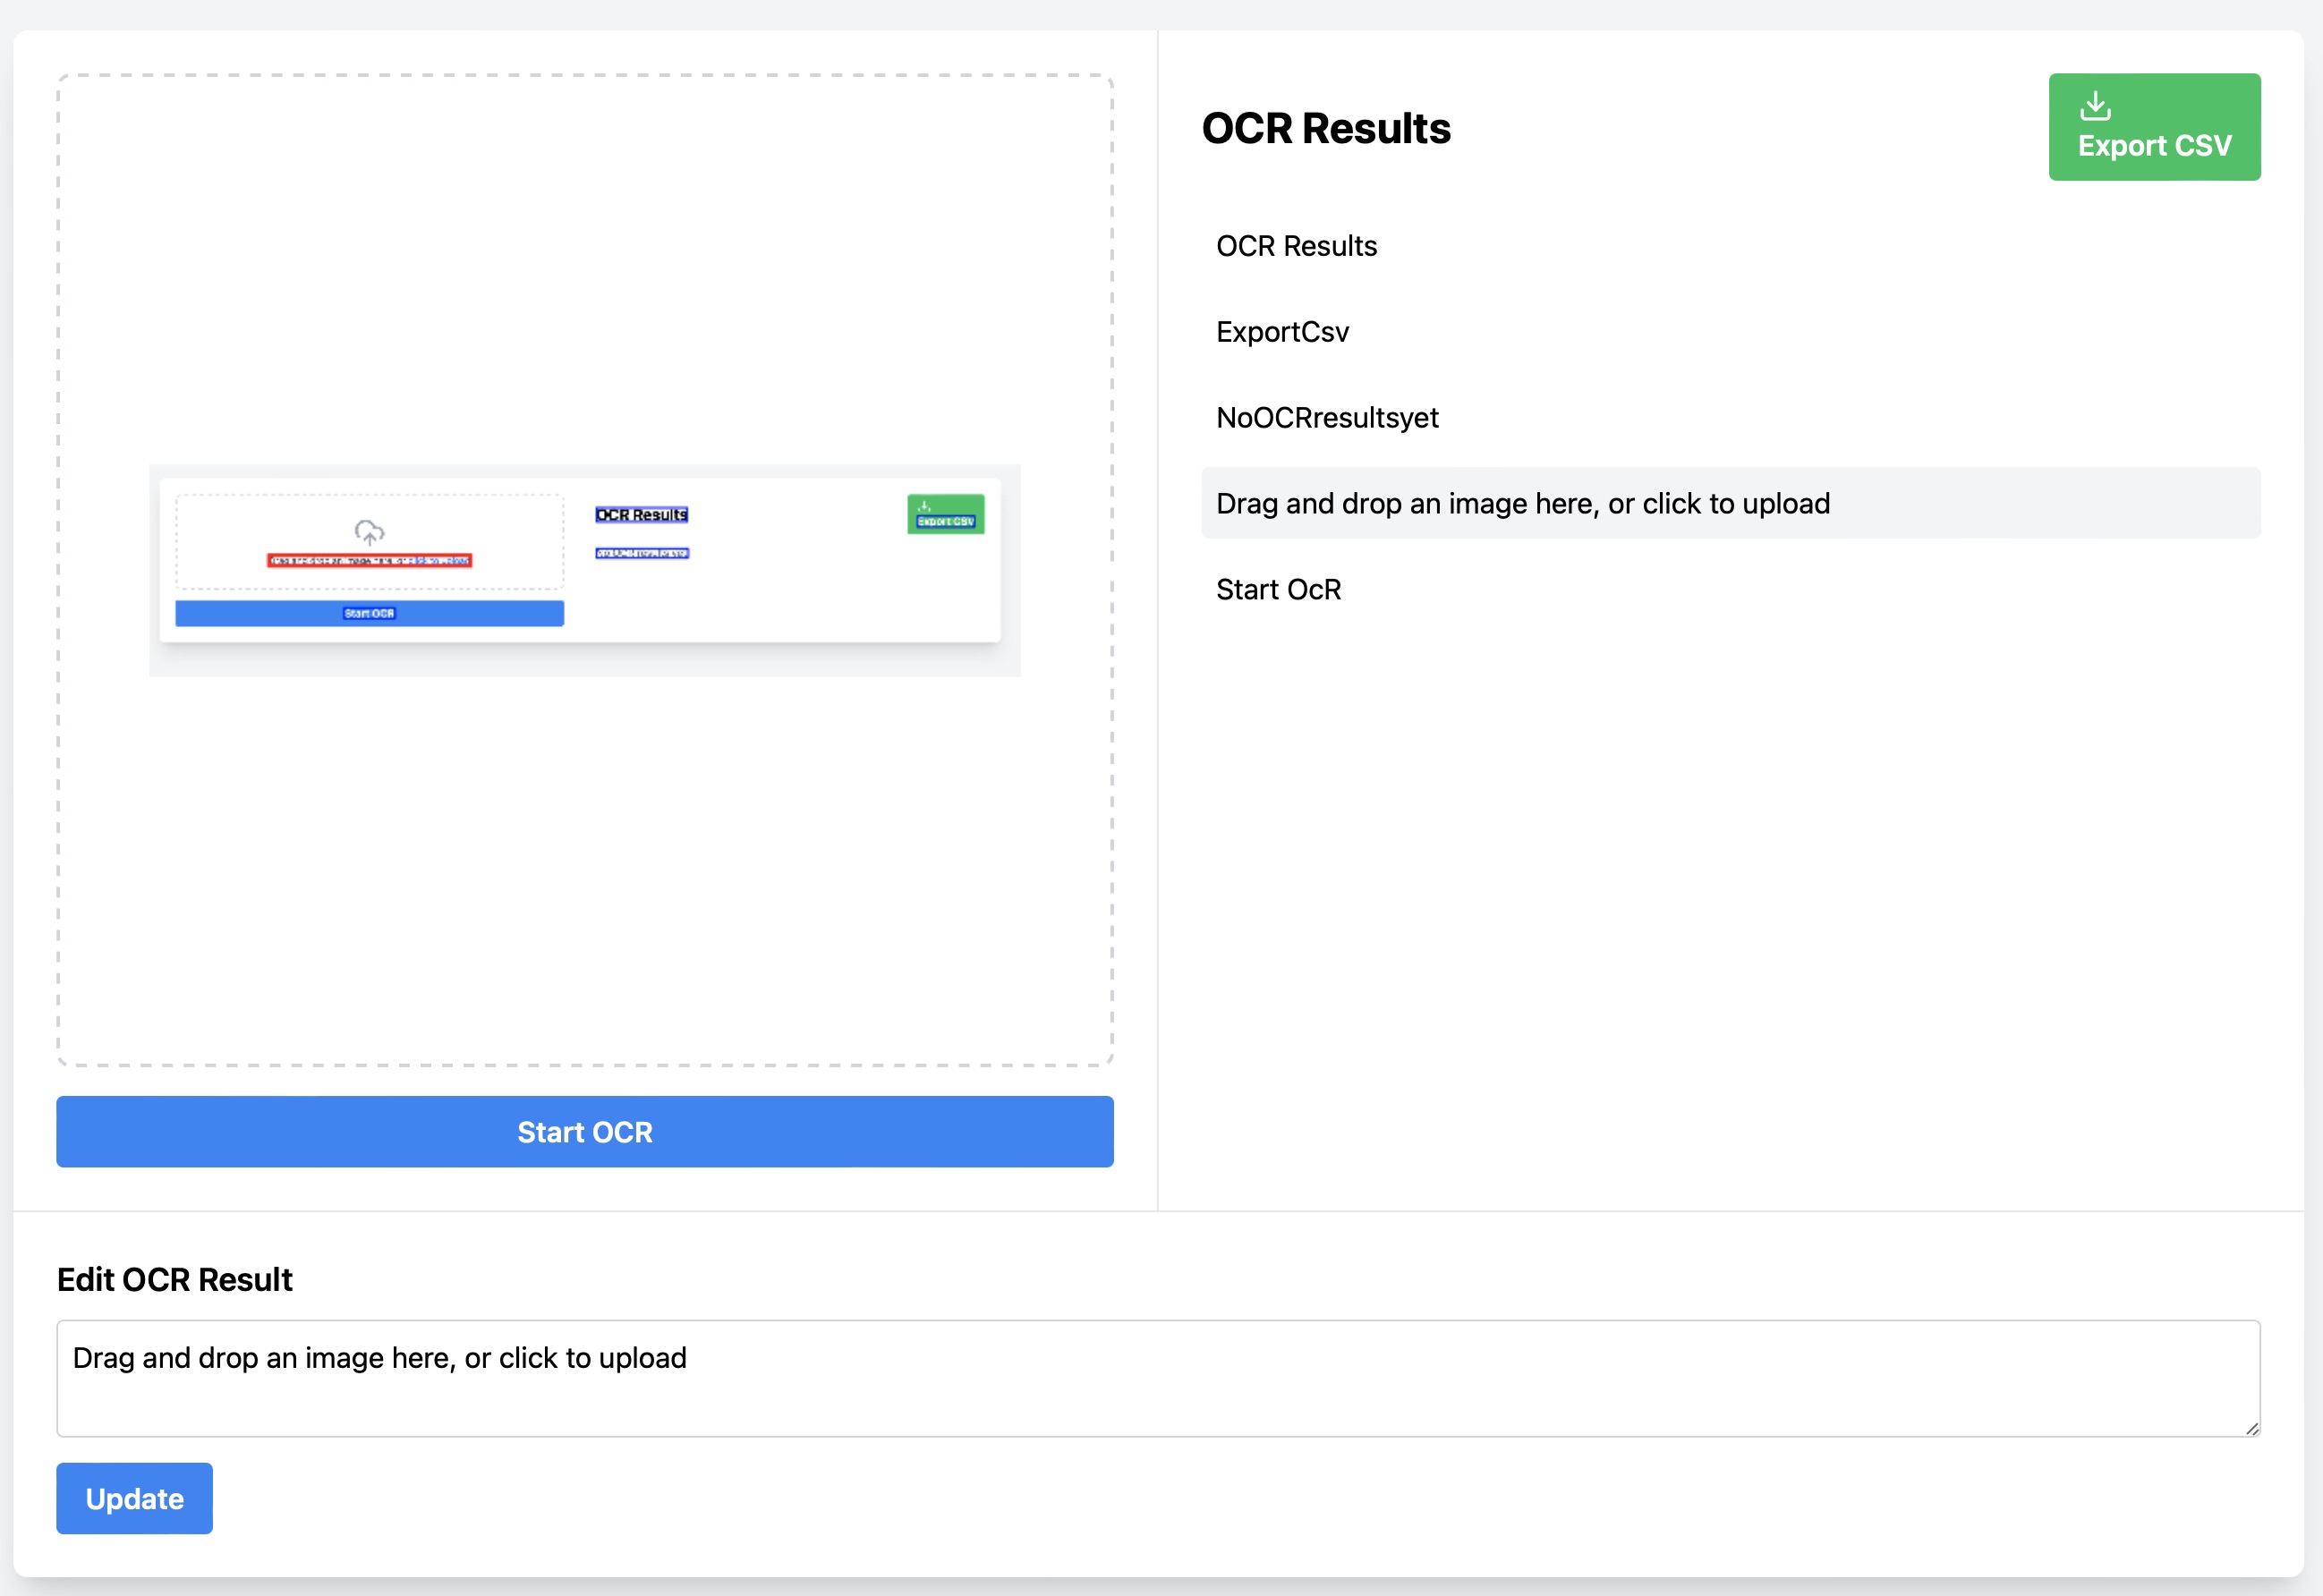This screenshot has width=2323, height=1596.
Task: Click the cloud upload icon in preview image
Action: click(369, 531)
